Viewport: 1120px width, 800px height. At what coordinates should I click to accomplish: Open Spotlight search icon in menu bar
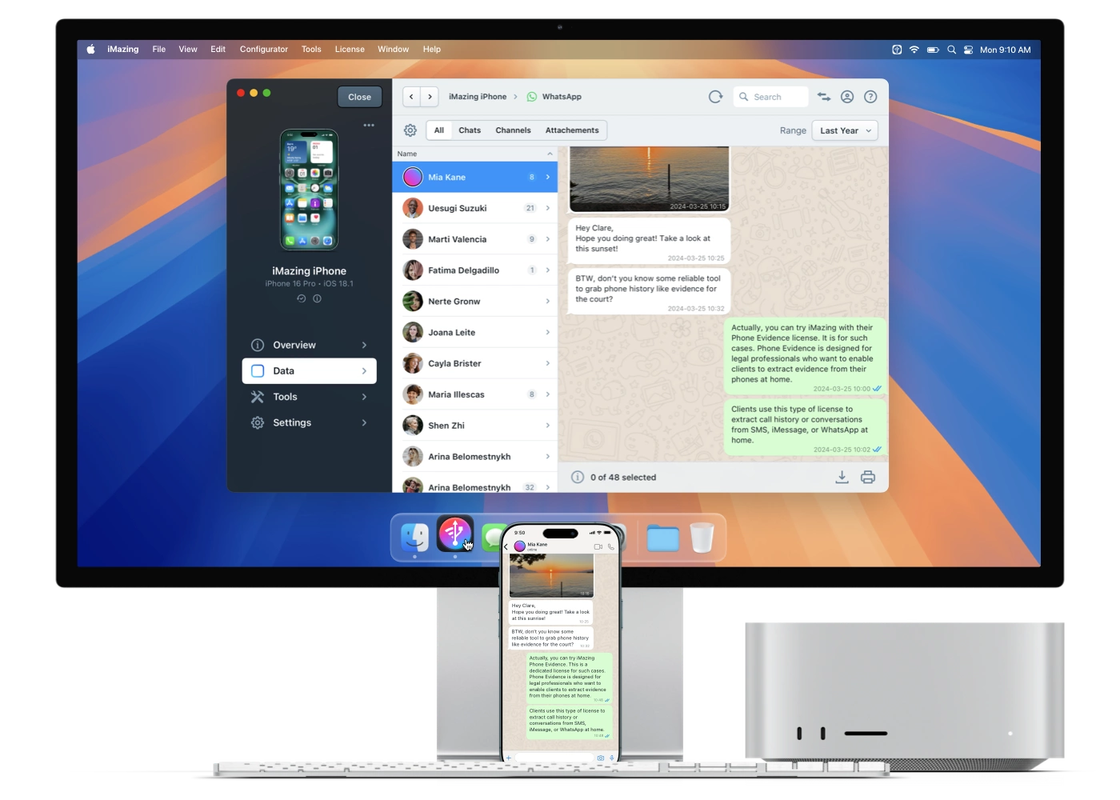(951, 49)
